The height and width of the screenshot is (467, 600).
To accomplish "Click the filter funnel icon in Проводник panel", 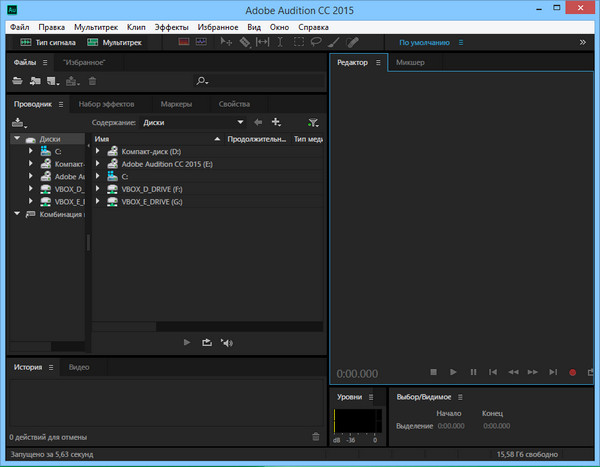I will (313, 122).
